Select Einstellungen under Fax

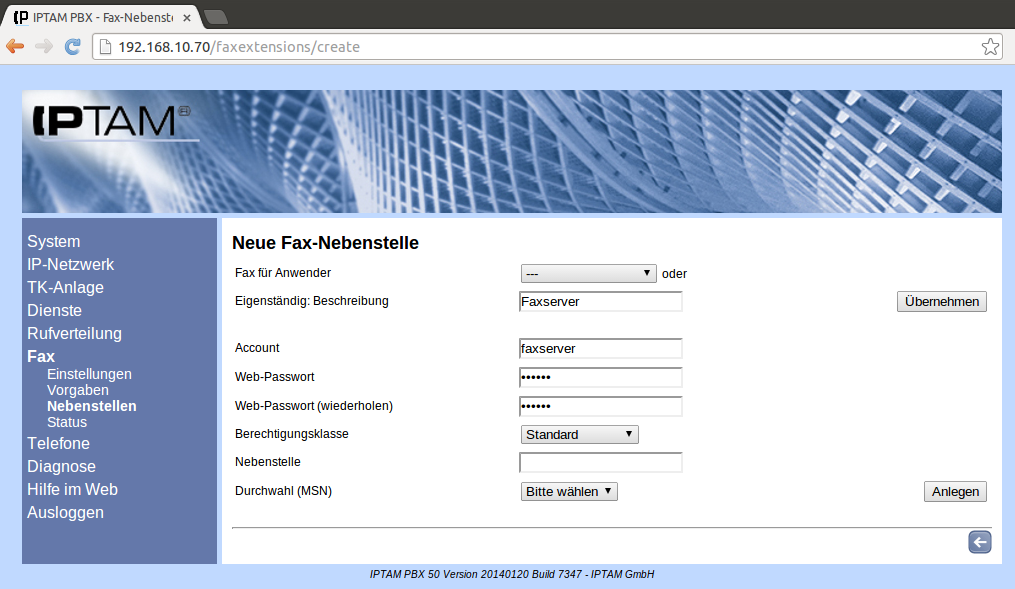[89, 374]
